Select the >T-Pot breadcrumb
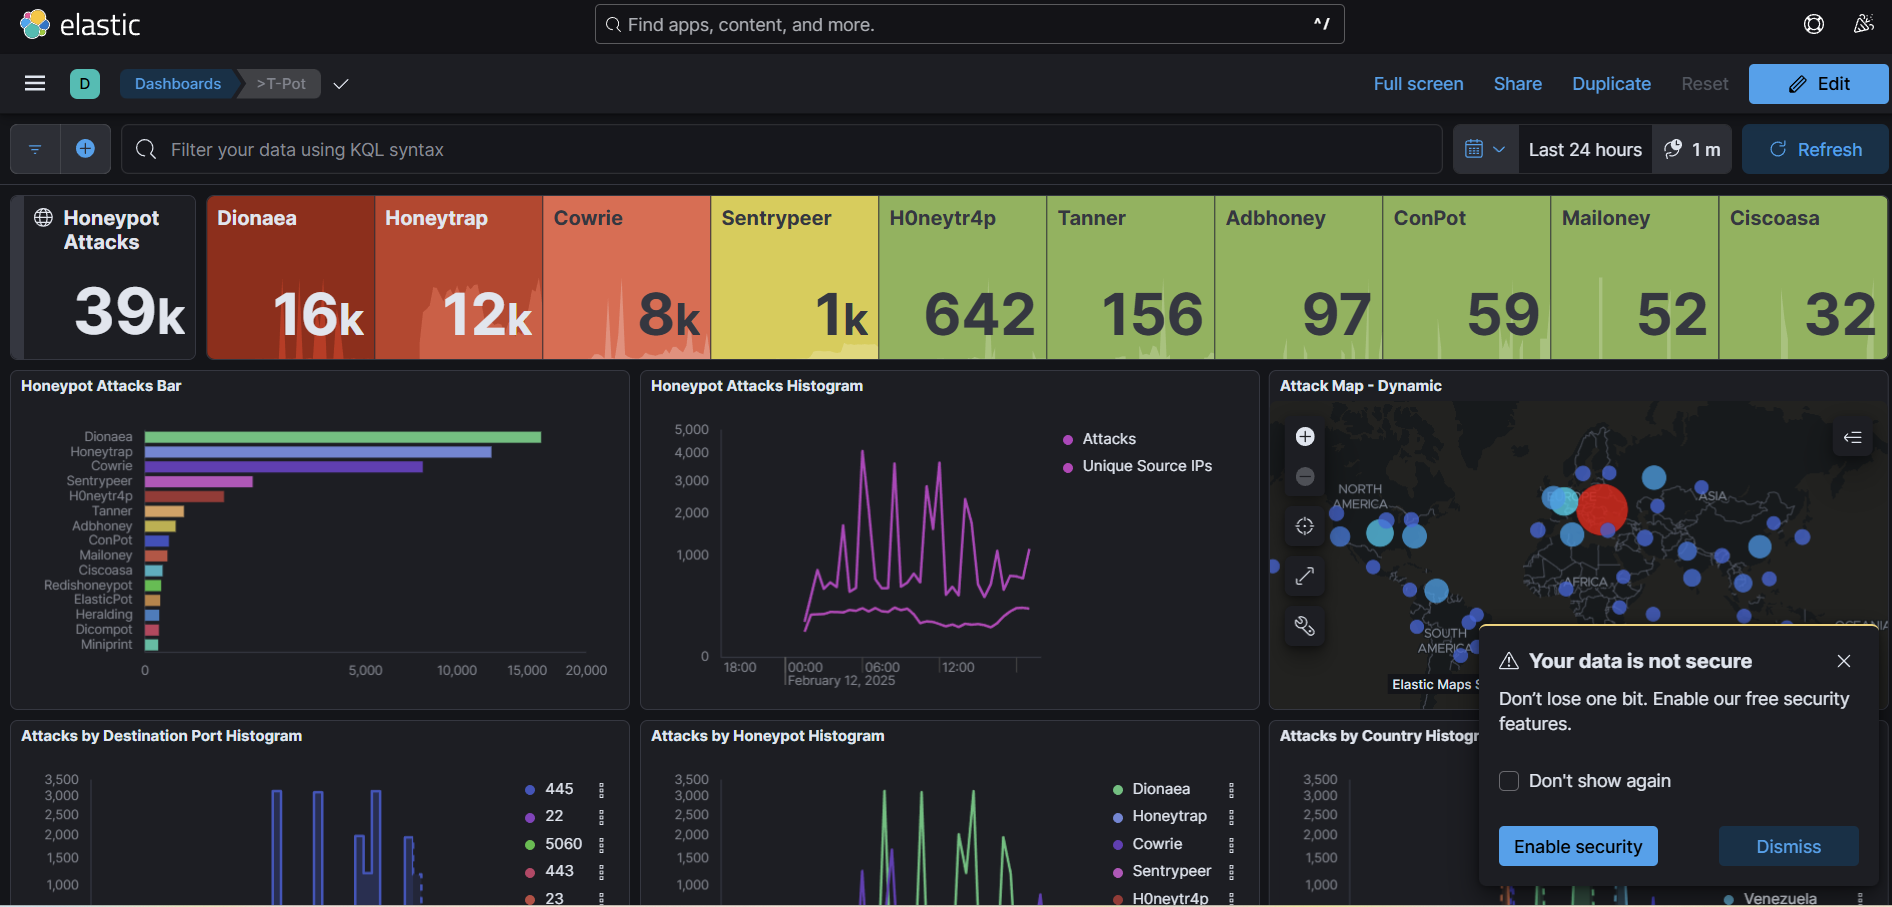The width and height of the screenshot is (1892, 907). (x=281, y=84)
